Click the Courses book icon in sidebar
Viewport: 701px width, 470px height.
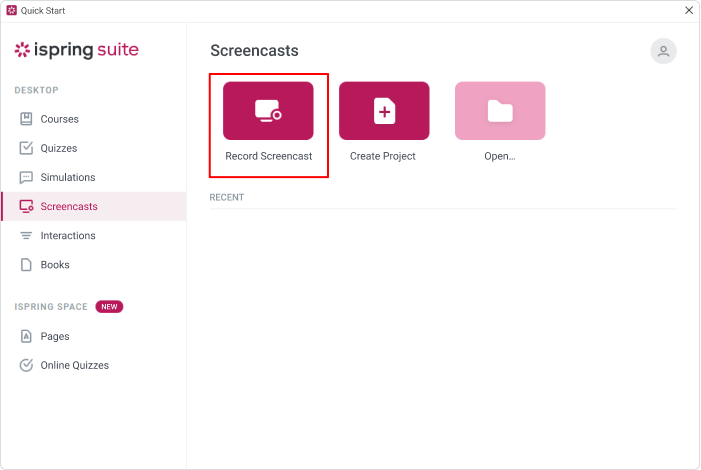(26, 119)
